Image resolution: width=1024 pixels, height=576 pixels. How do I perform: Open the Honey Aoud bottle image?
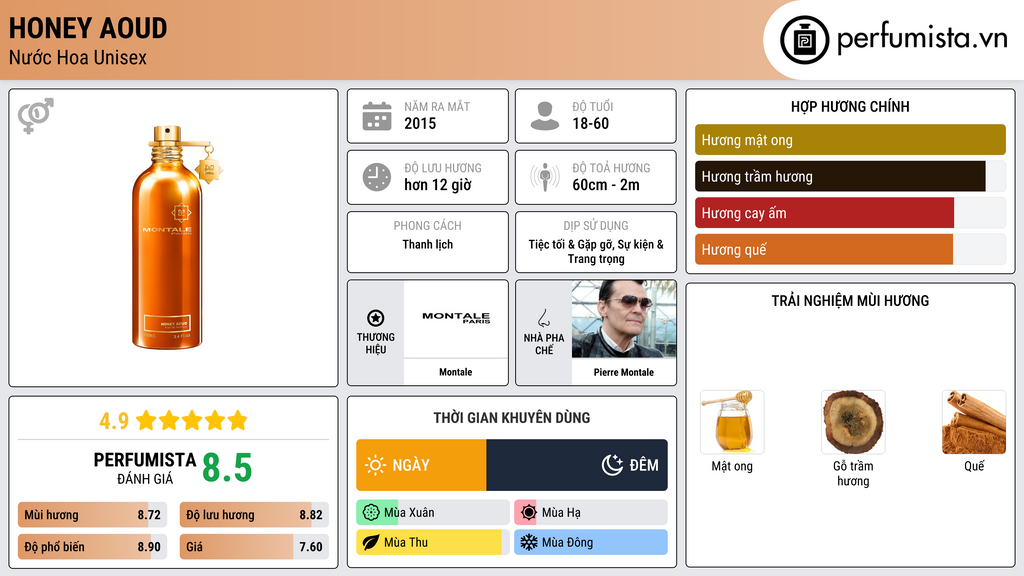(177, 237)
